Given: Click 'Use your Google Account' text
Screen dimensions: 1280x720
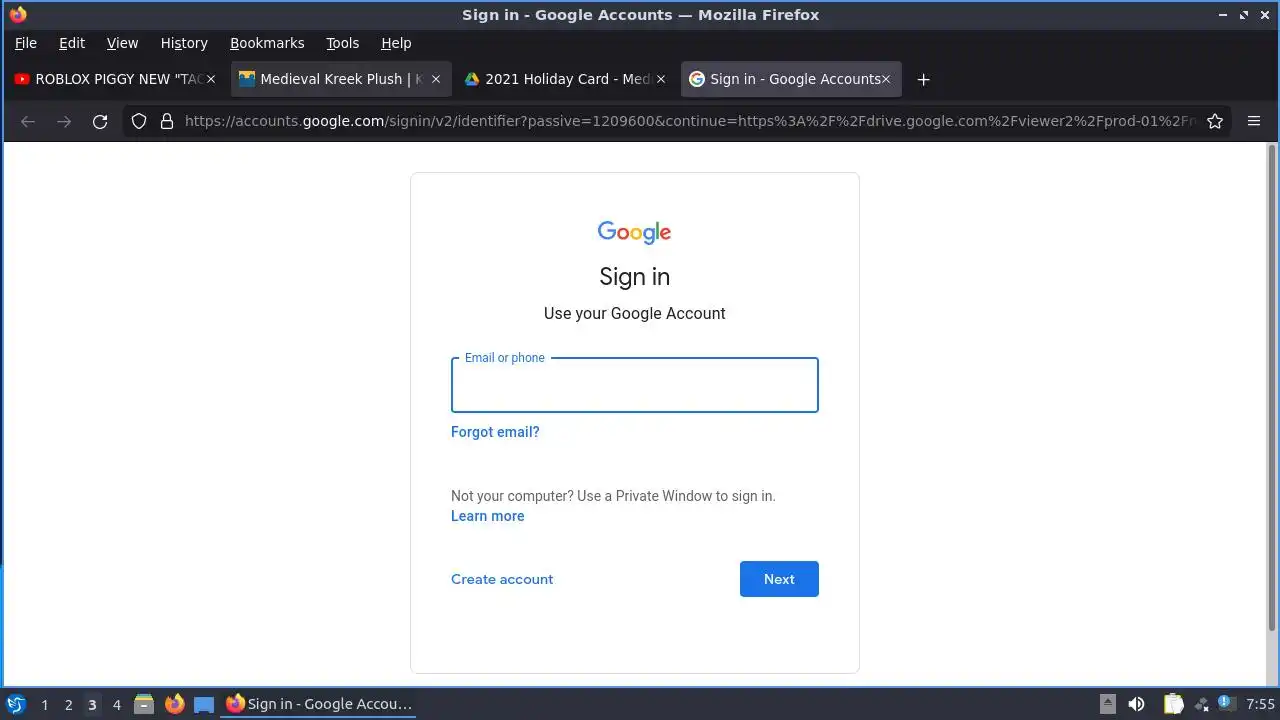Looking at the screenshot, I should (x=634, y=313).
